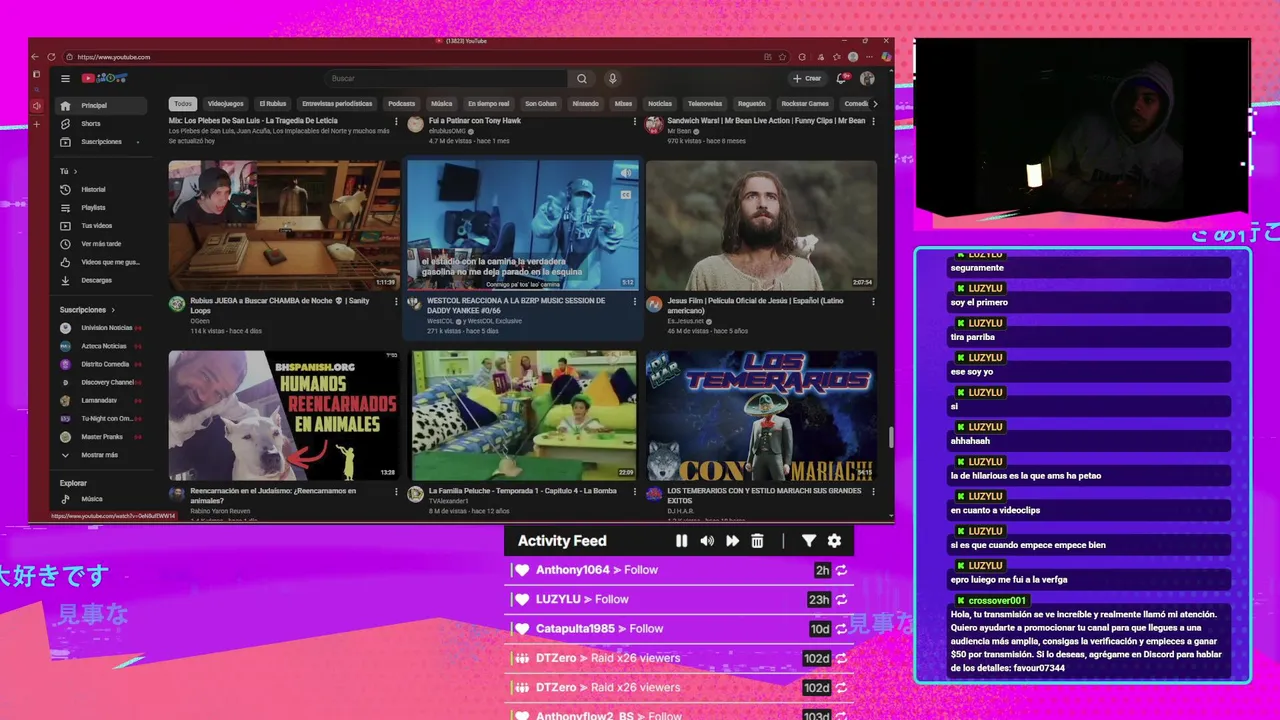Open YouTube notifications bell

[843, 78]
